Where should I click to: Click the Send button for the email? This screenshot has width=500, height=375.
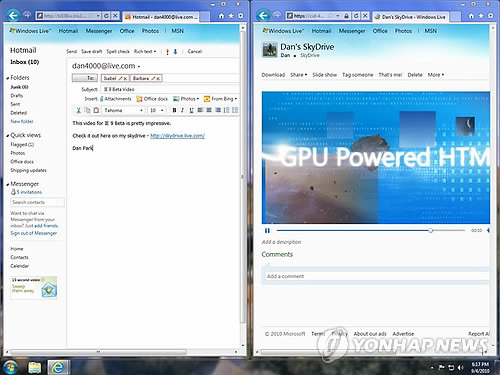71,52
